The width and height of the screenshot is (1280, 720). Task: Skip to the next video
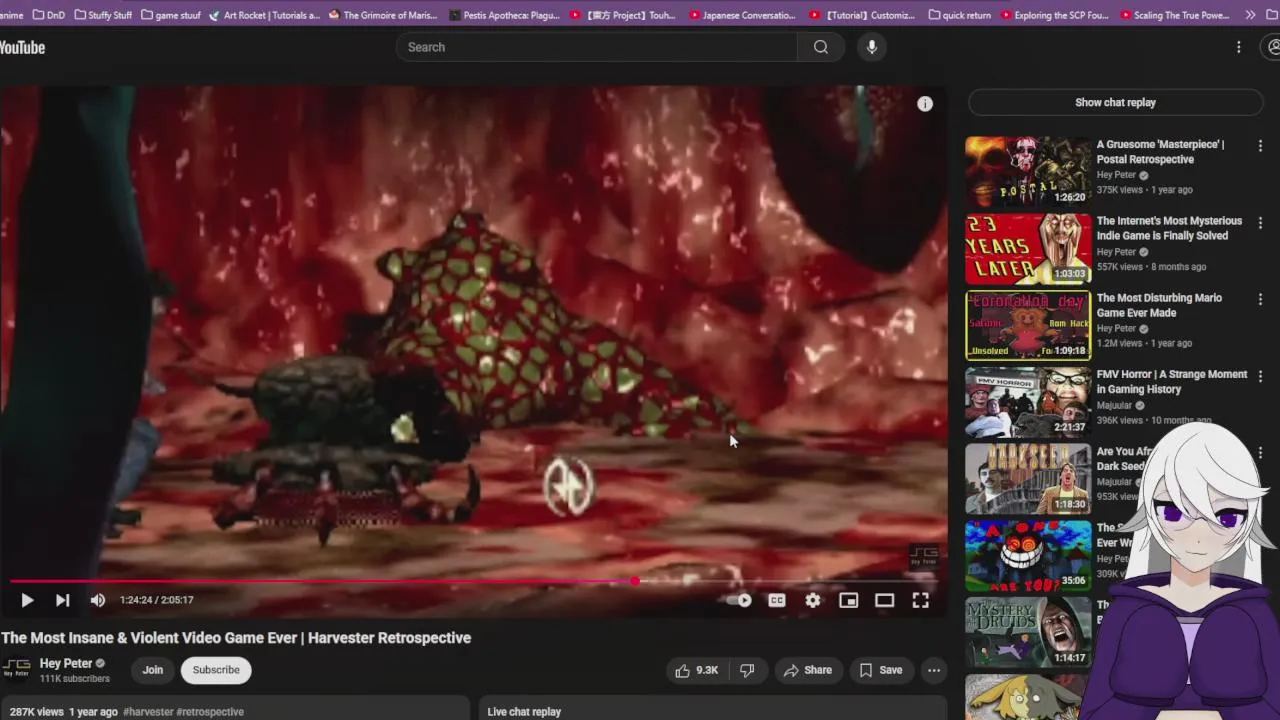(x=62, y=600)
